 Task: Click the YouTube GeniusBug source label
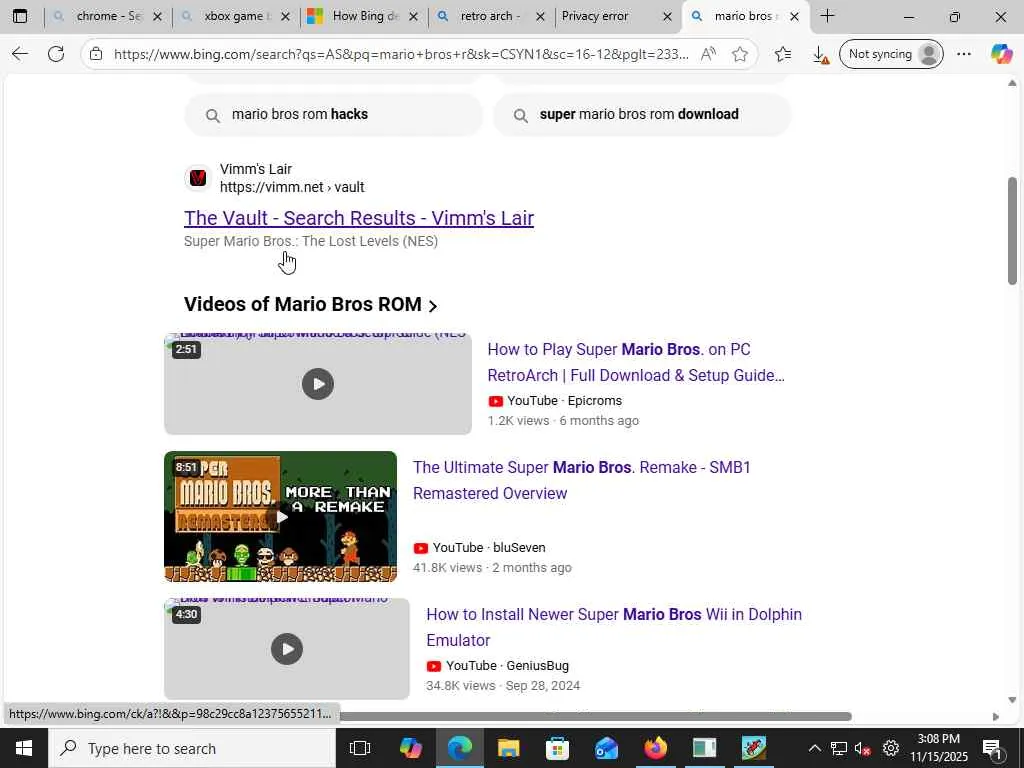point(498,666)
